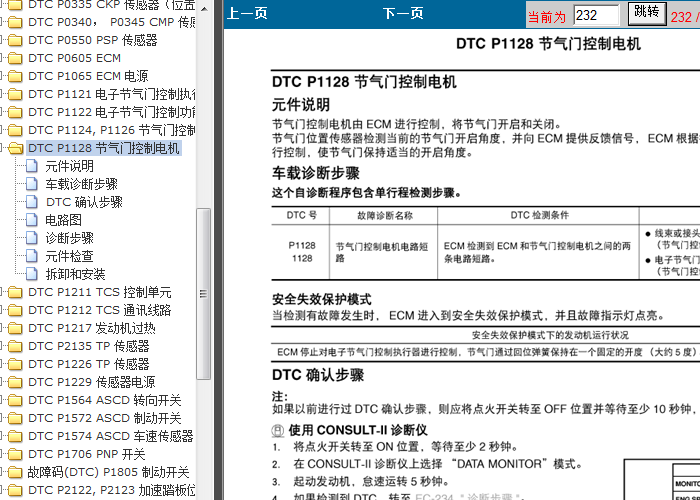The image size is (700, 500).
Task: Click folder icon for DTC P1229 传感器电源
Action: pyautogui.click(x=15, y=382)
